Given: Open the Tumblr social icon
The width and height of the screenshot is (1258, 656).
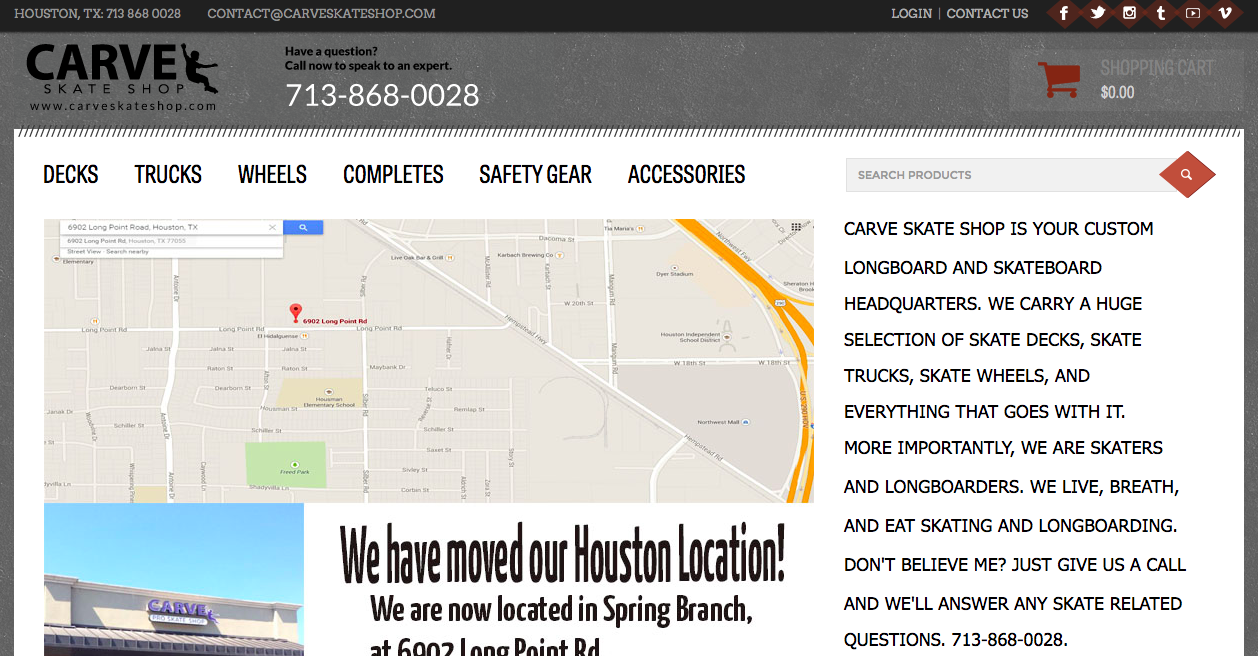Looking at the screenshot, I should (x=1161, y=13).
